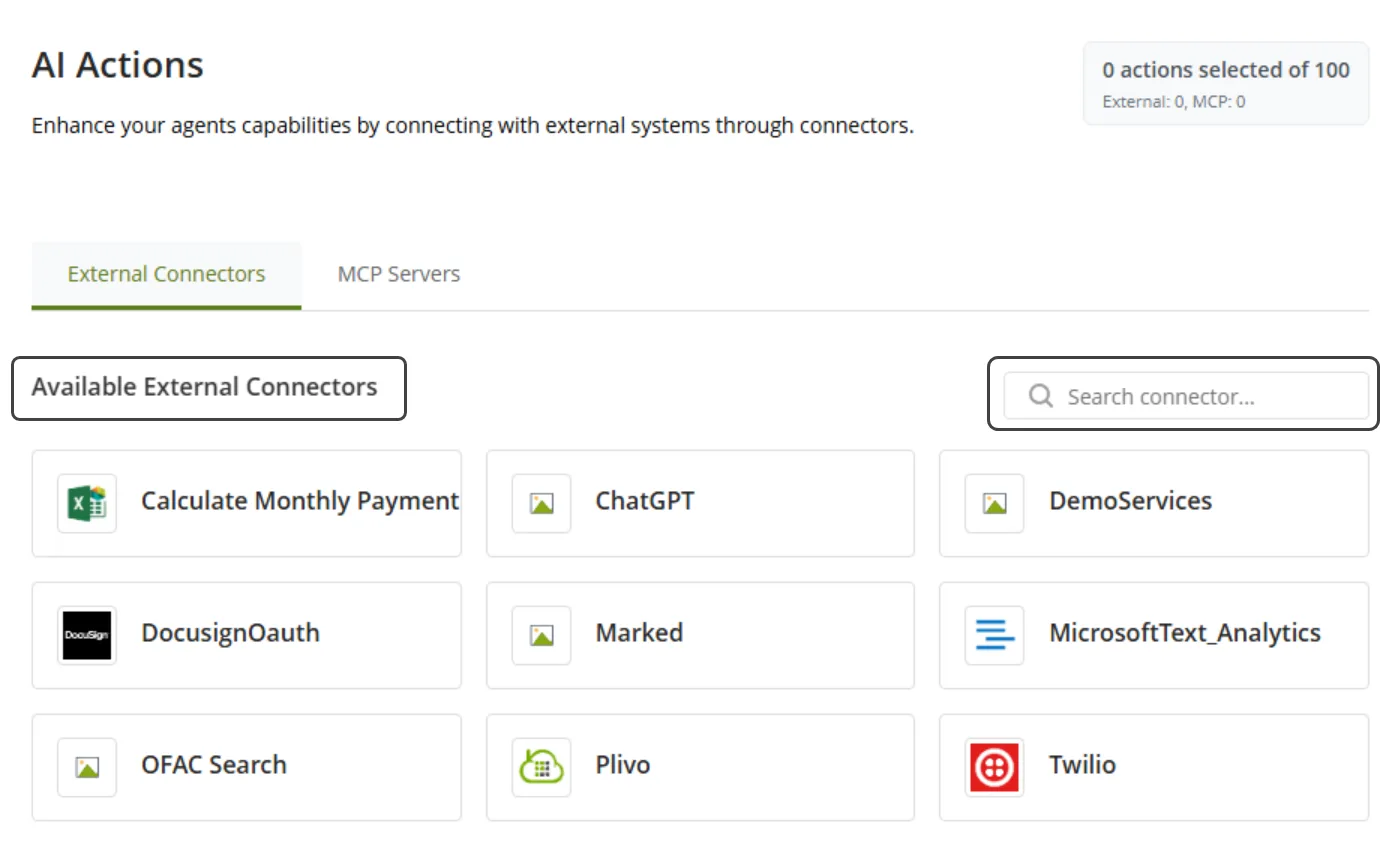Click the DocuSign logo icon

click(87, 635)
